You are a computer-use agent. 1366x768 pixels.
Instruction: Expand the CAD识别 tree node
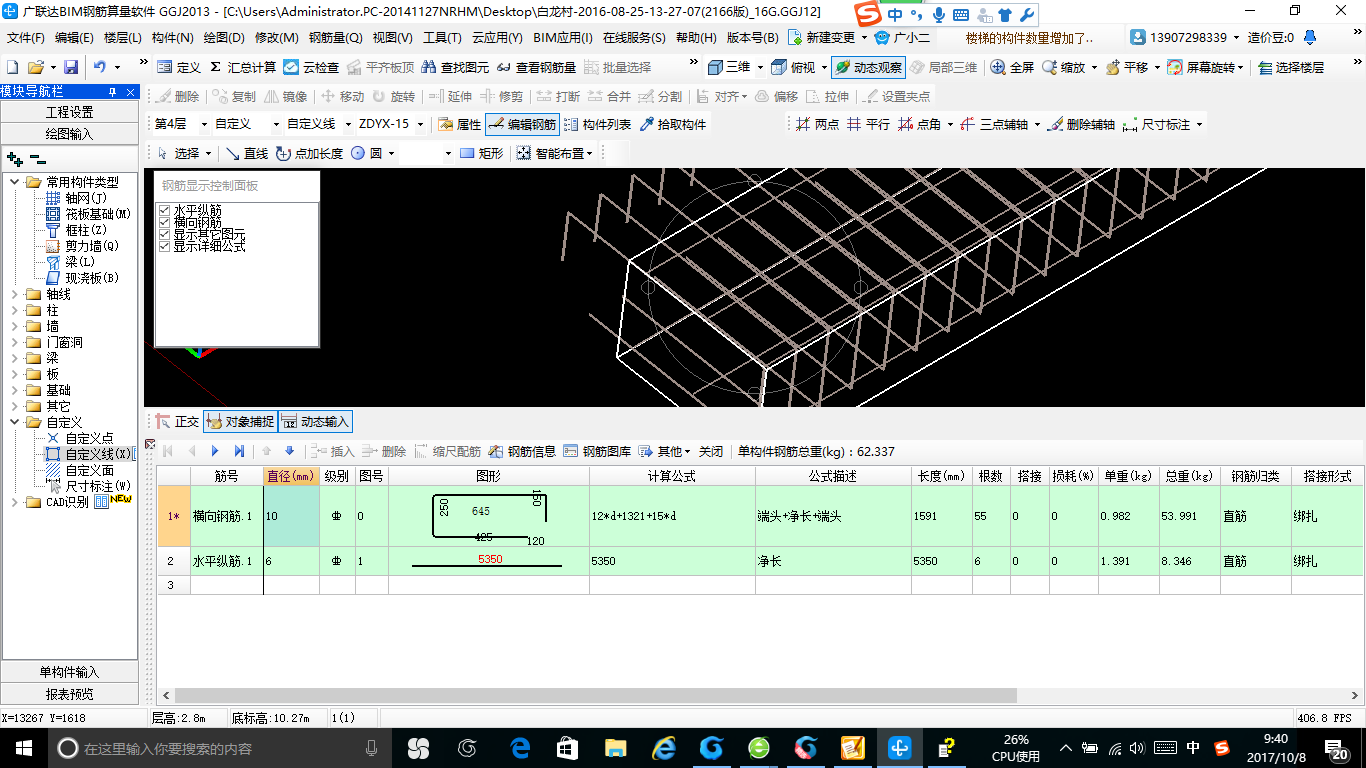pyautogui.click(x=15, y=502)
